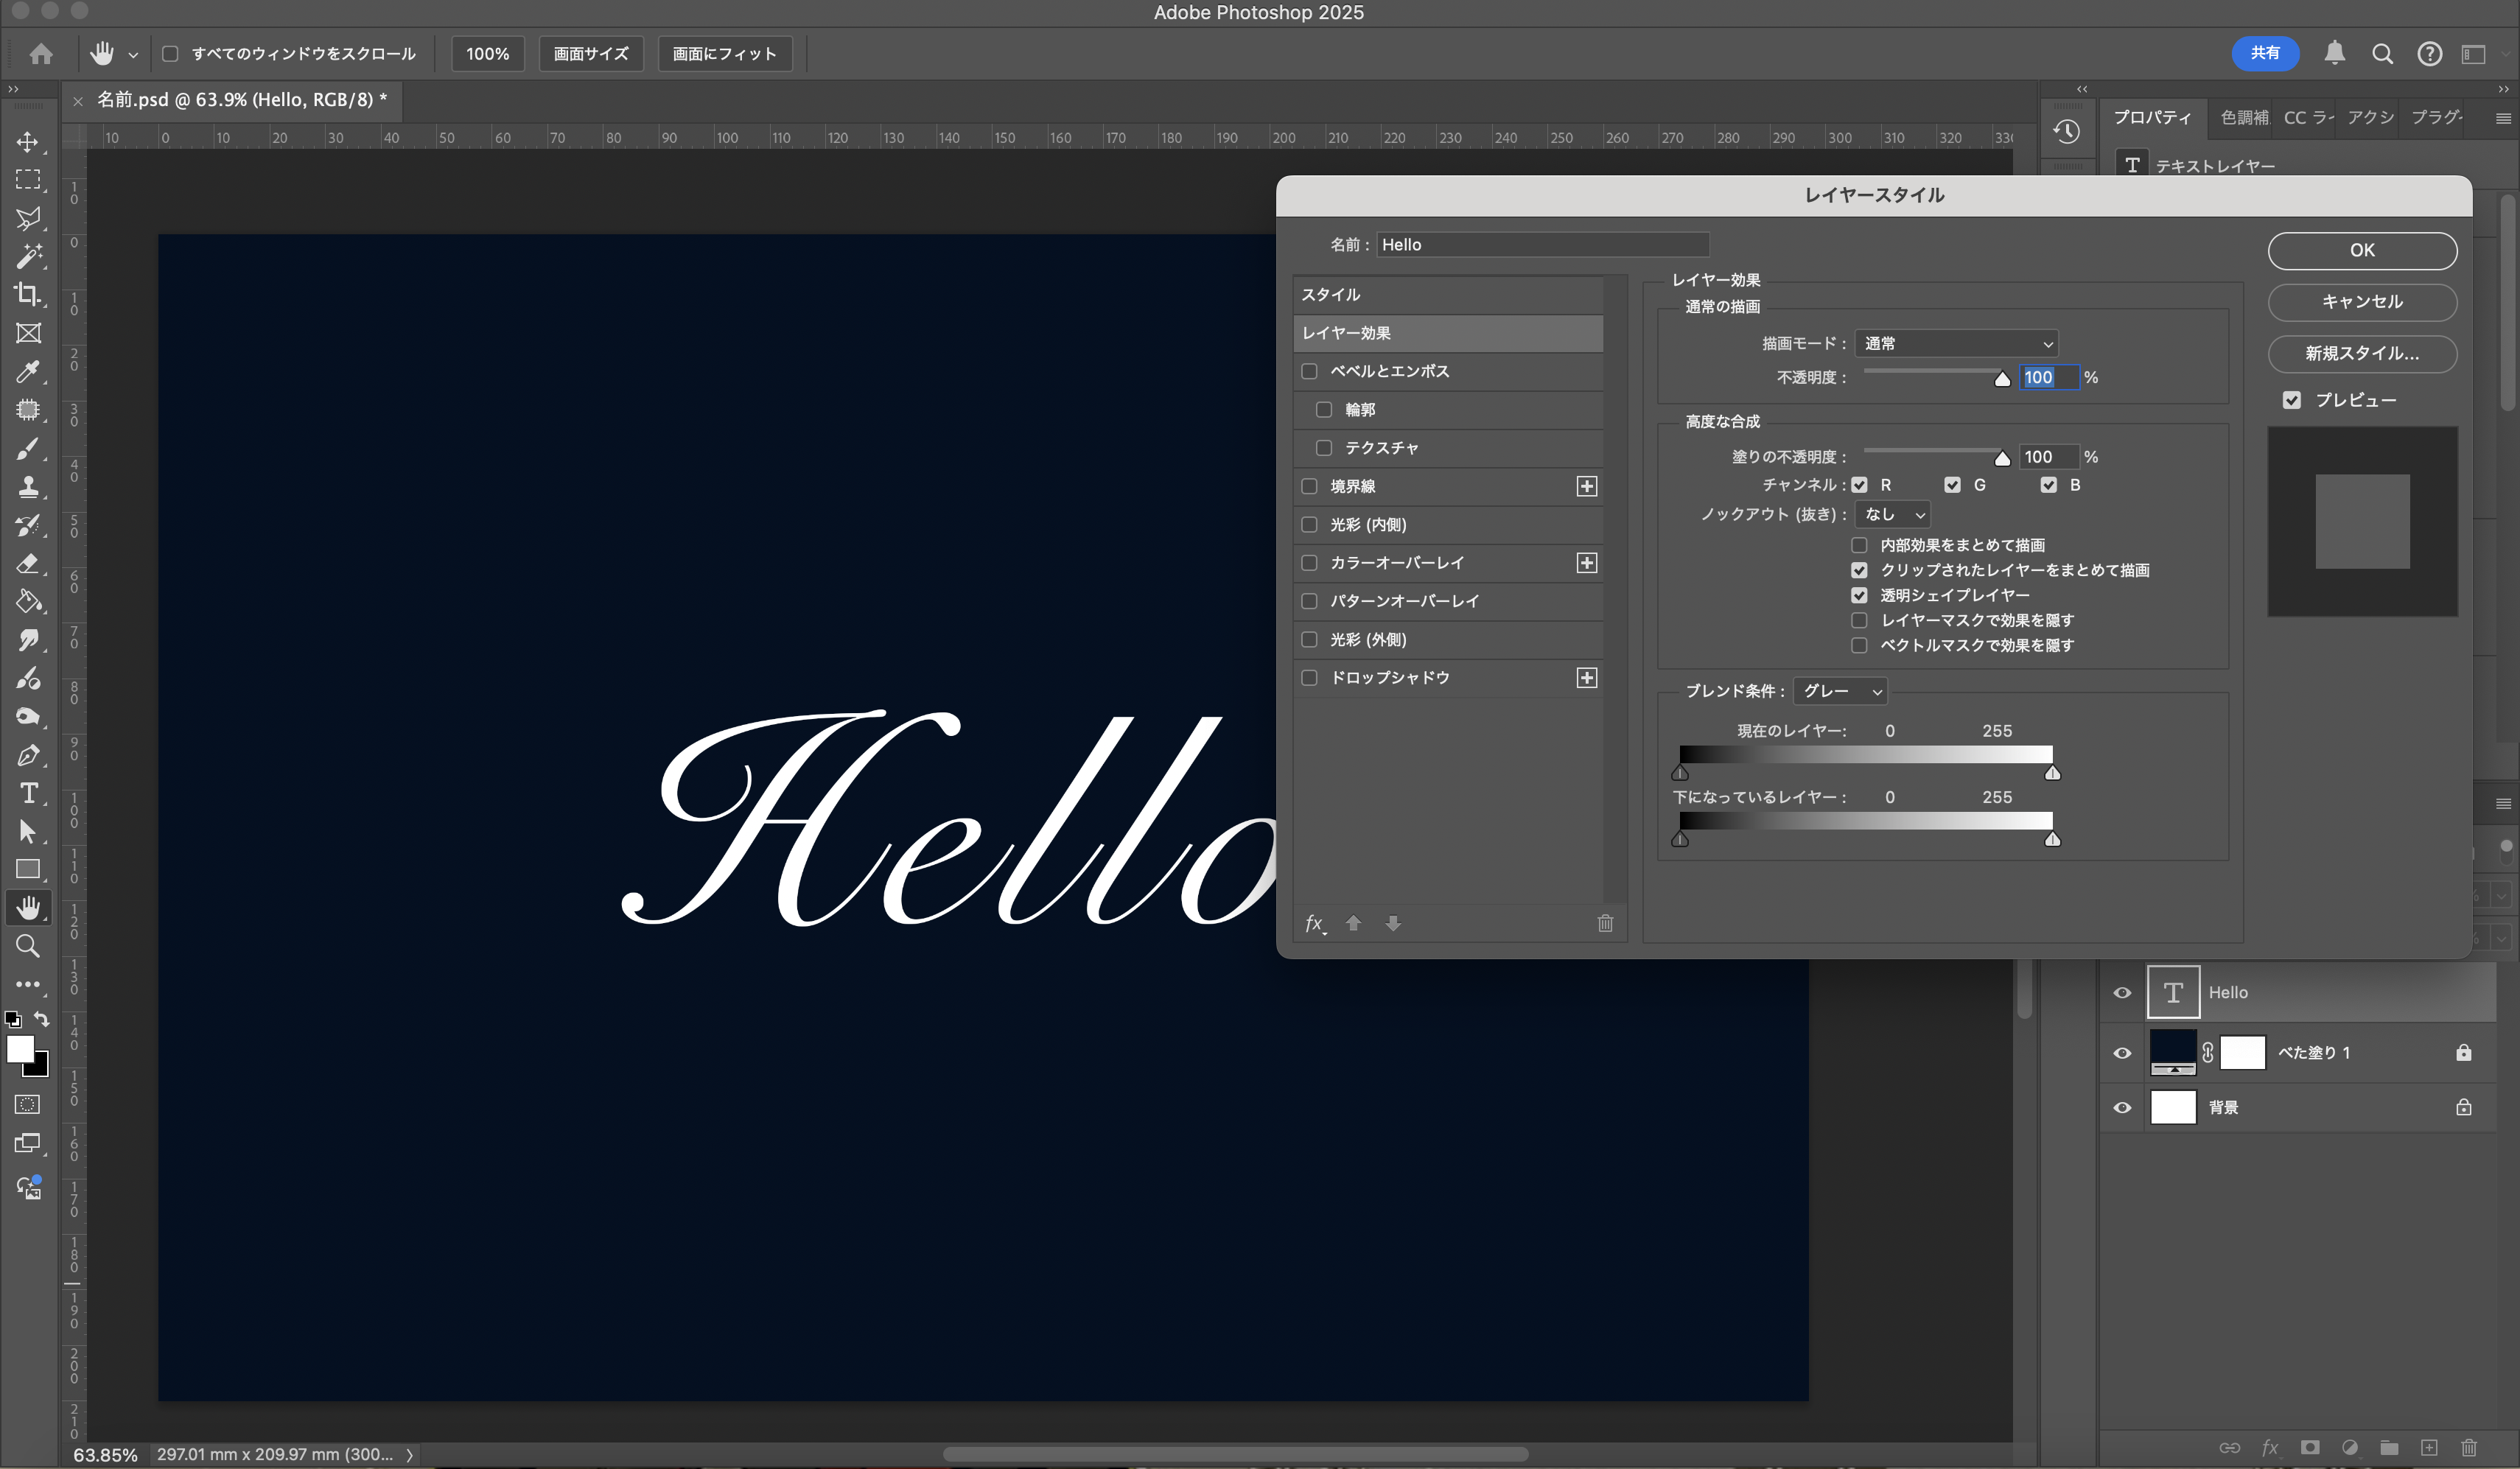Click the べた塗り 1 layer thumbnail

click(x=2173, y=1053)
